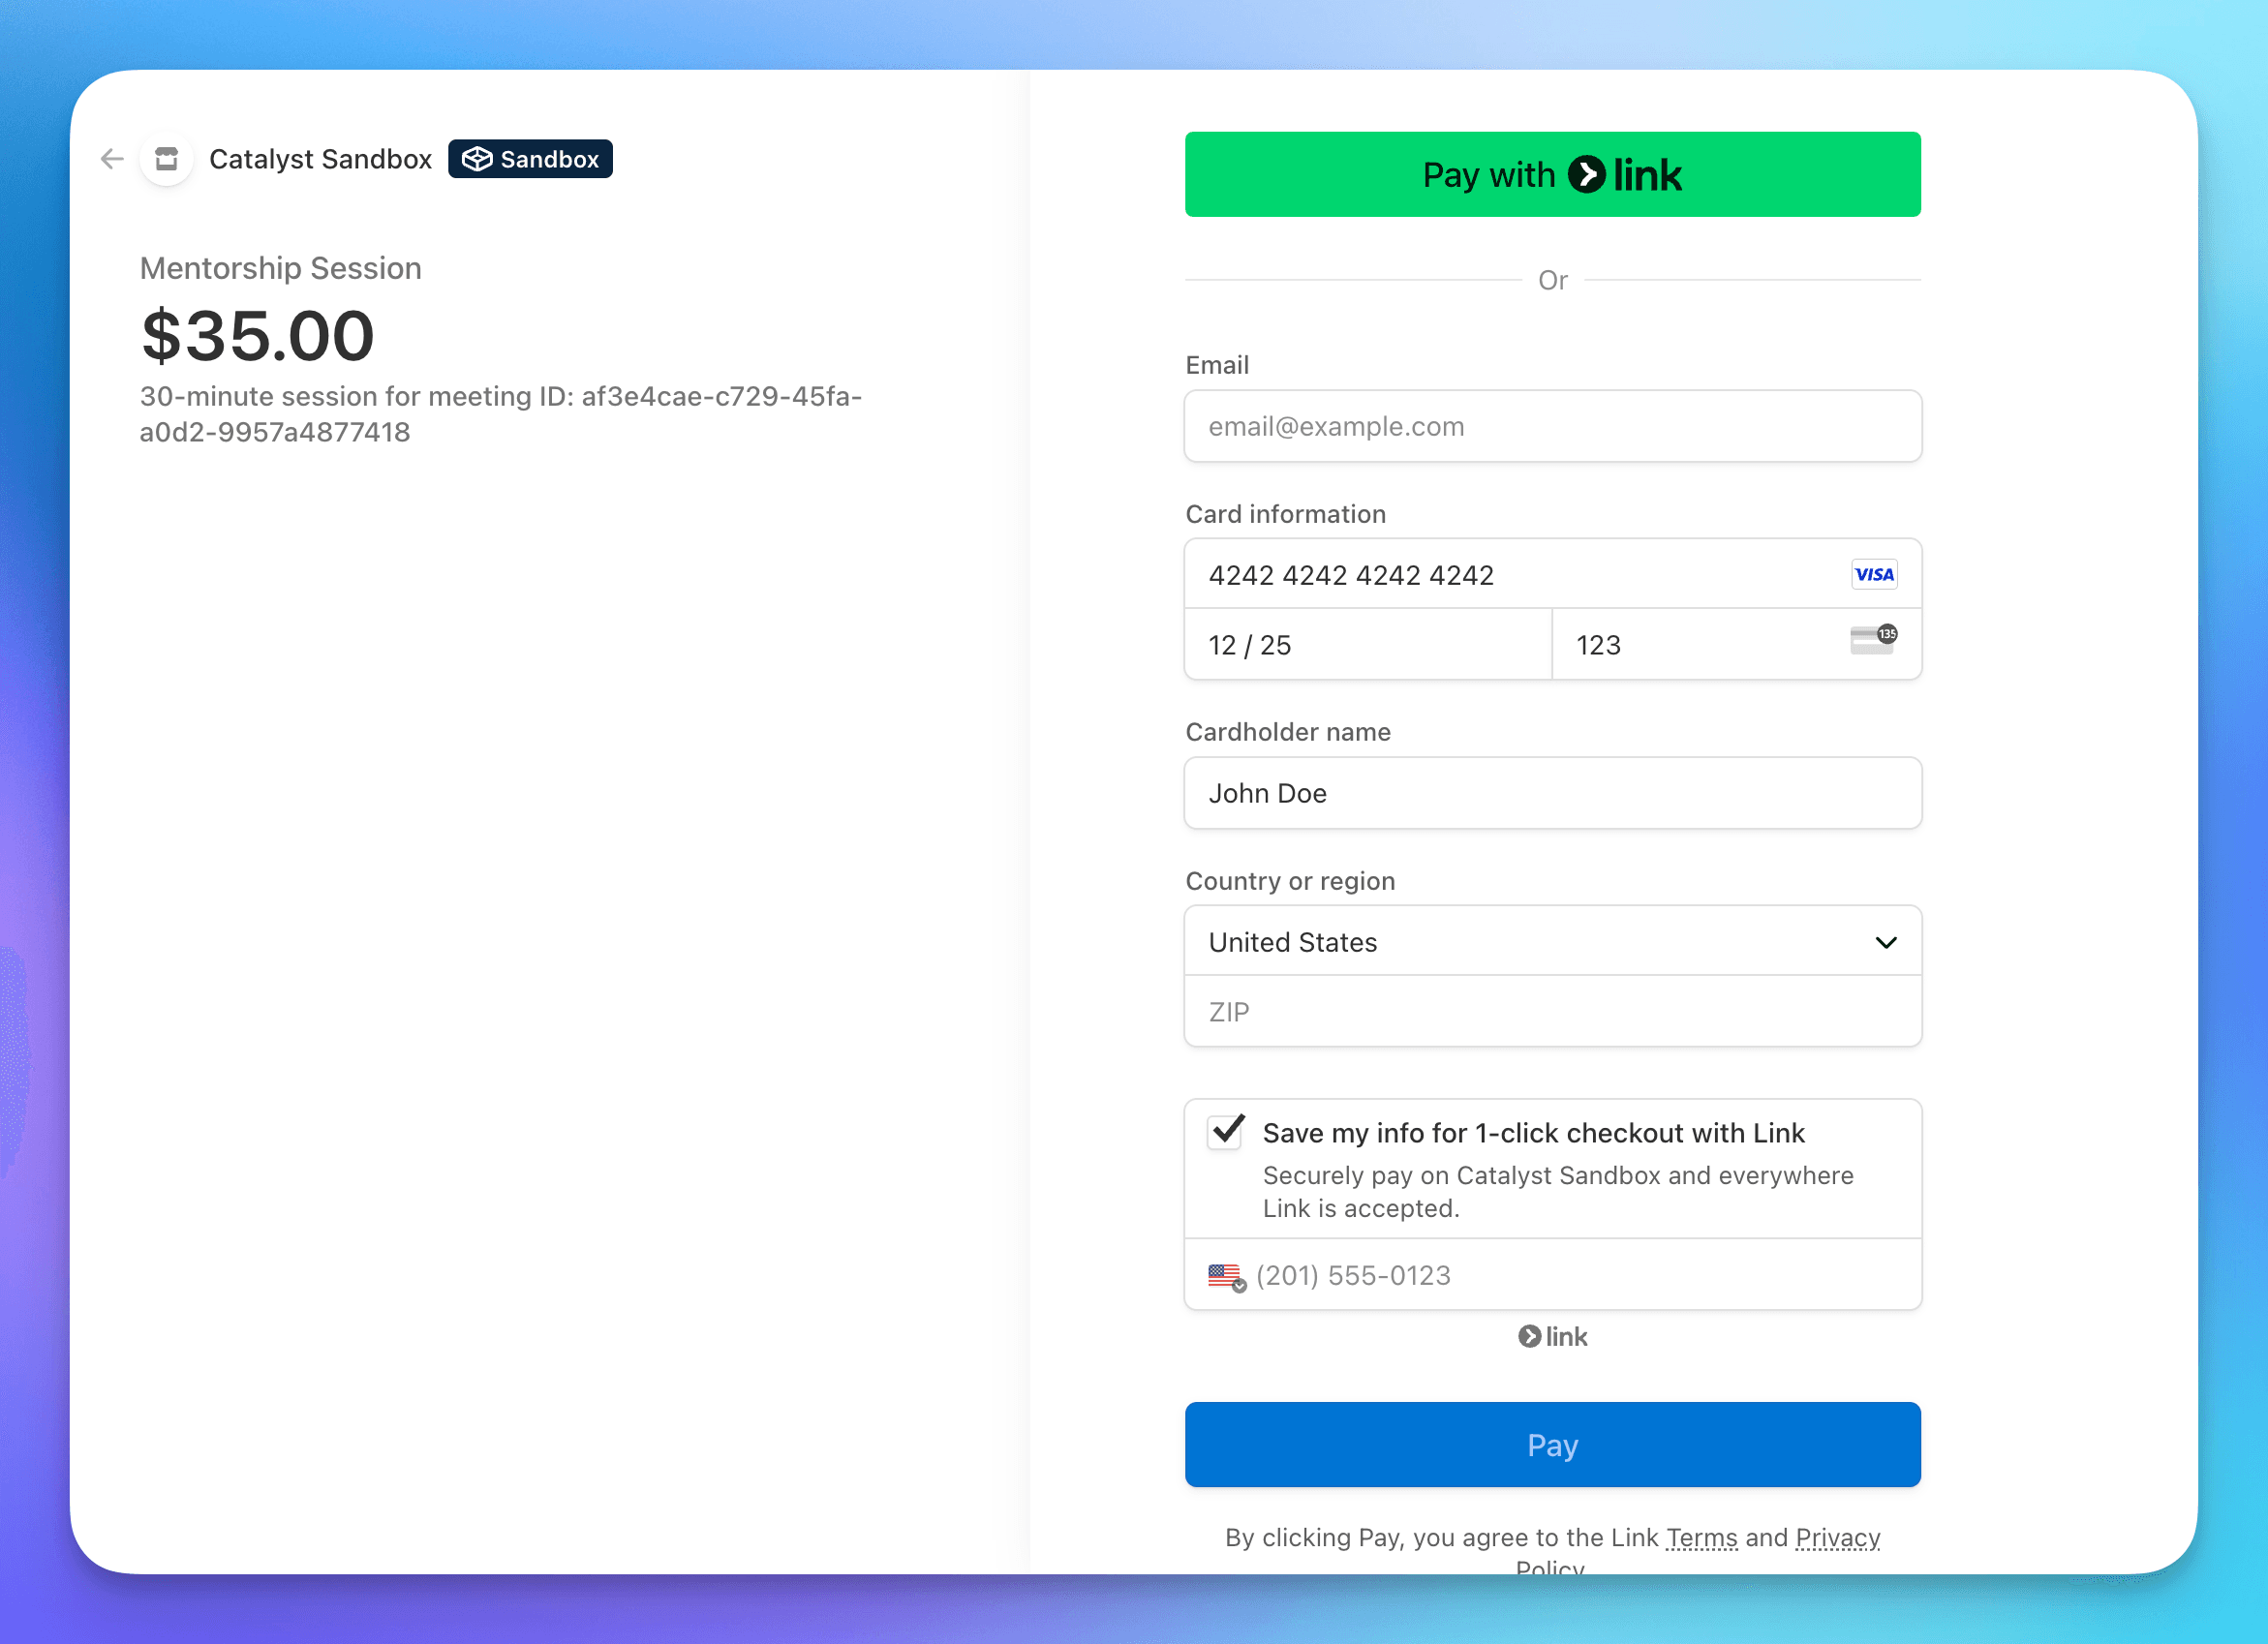Open the Country or region dropdown
This screenshot has height=1644, width=2268.
[1552, 941]
